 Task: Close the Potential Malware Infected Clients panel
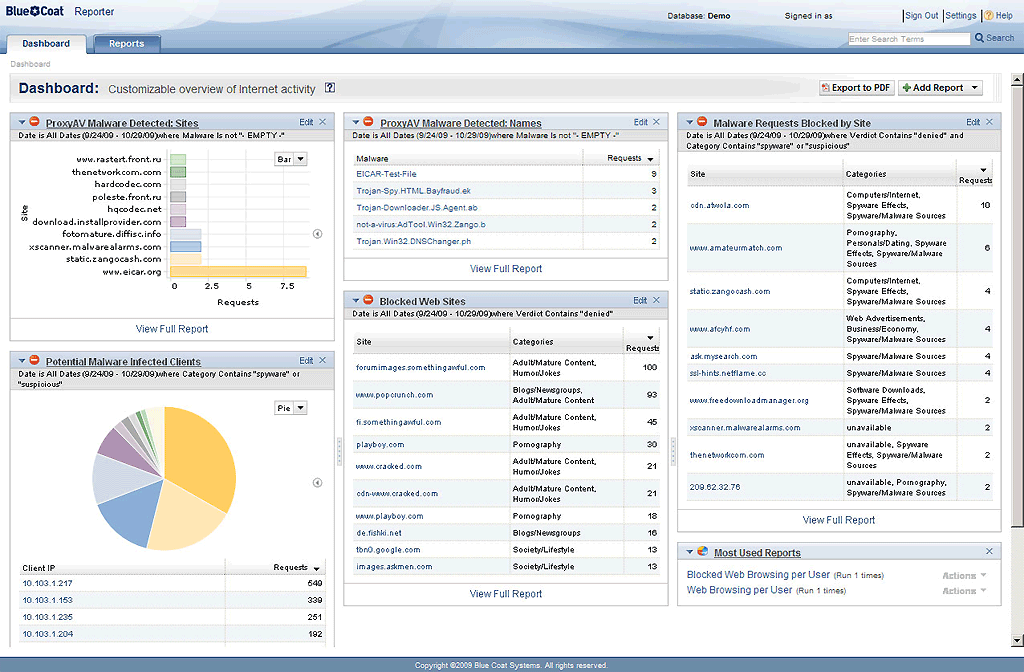(323, 360)
